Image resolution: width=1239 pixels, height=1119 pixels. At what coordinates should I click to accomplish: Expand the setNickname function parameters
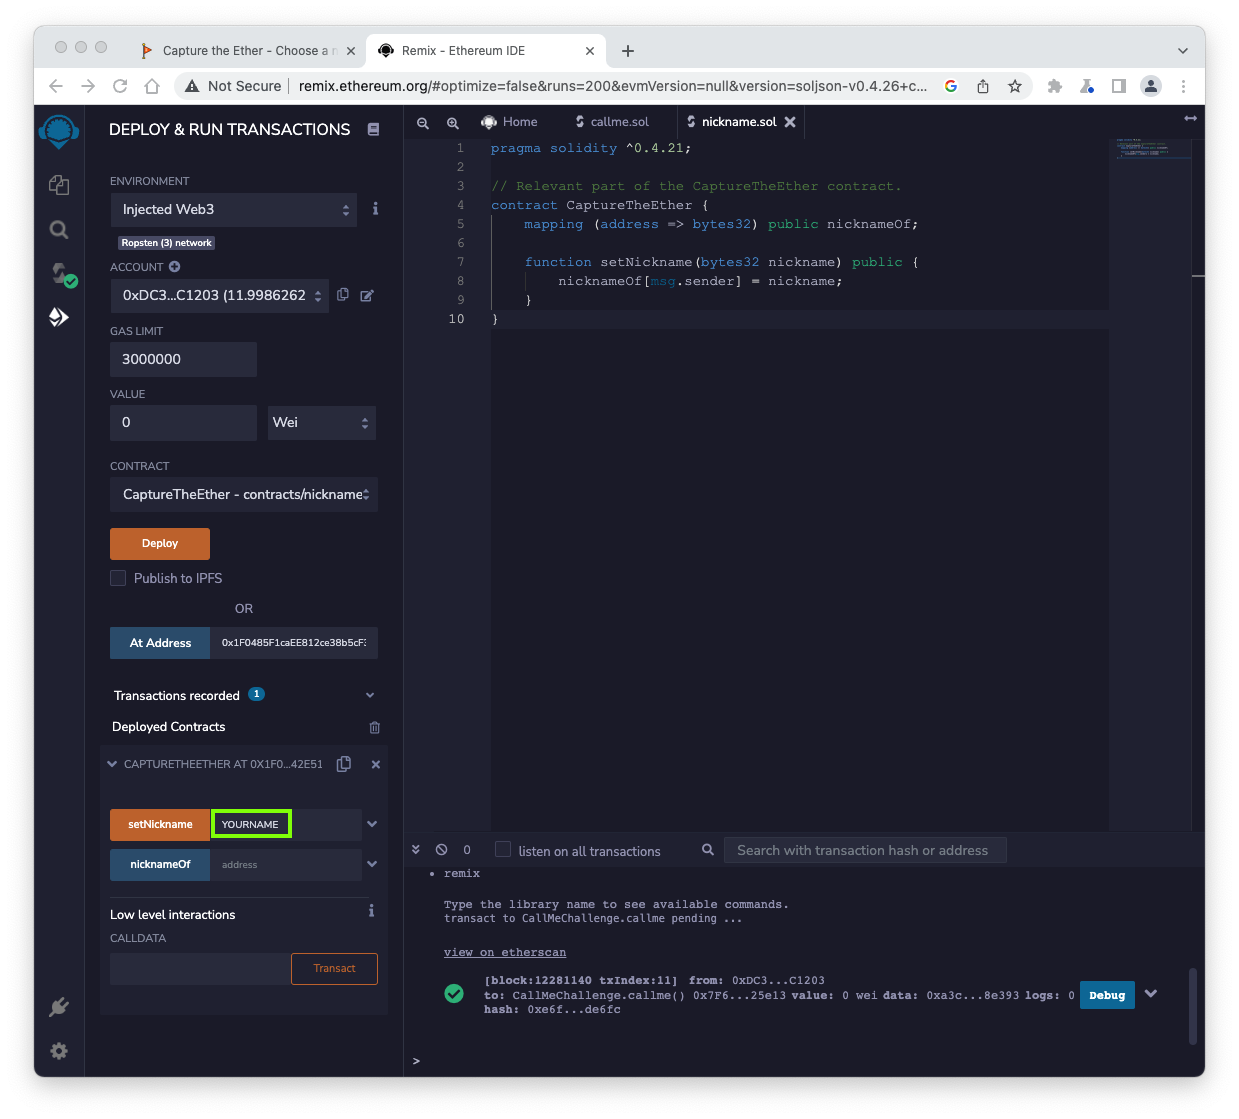[x=372, y=824]
